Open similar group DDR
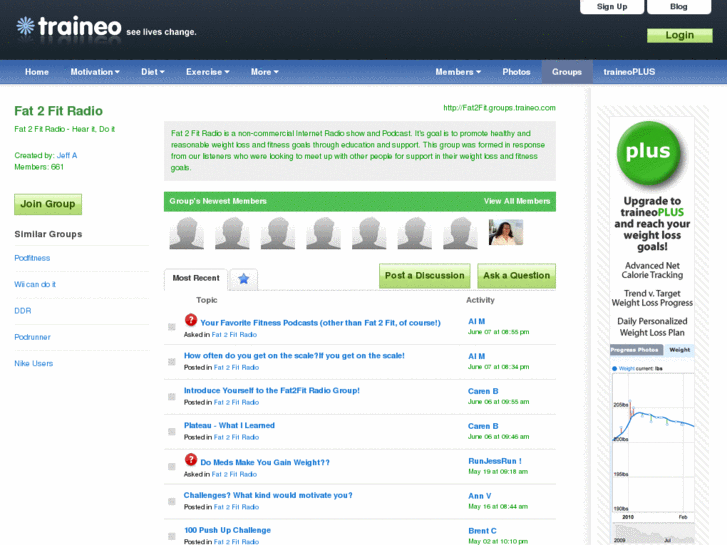The height and width of the screenshot is (545, 727). (x=23, y=311)
